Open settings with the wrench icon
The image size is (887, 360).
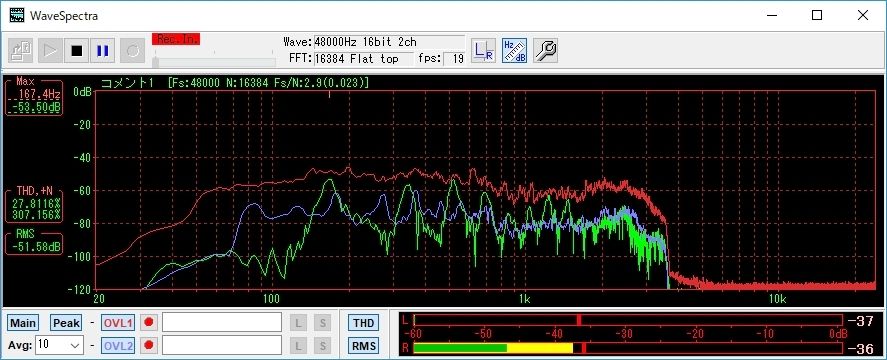pos(545,50)
